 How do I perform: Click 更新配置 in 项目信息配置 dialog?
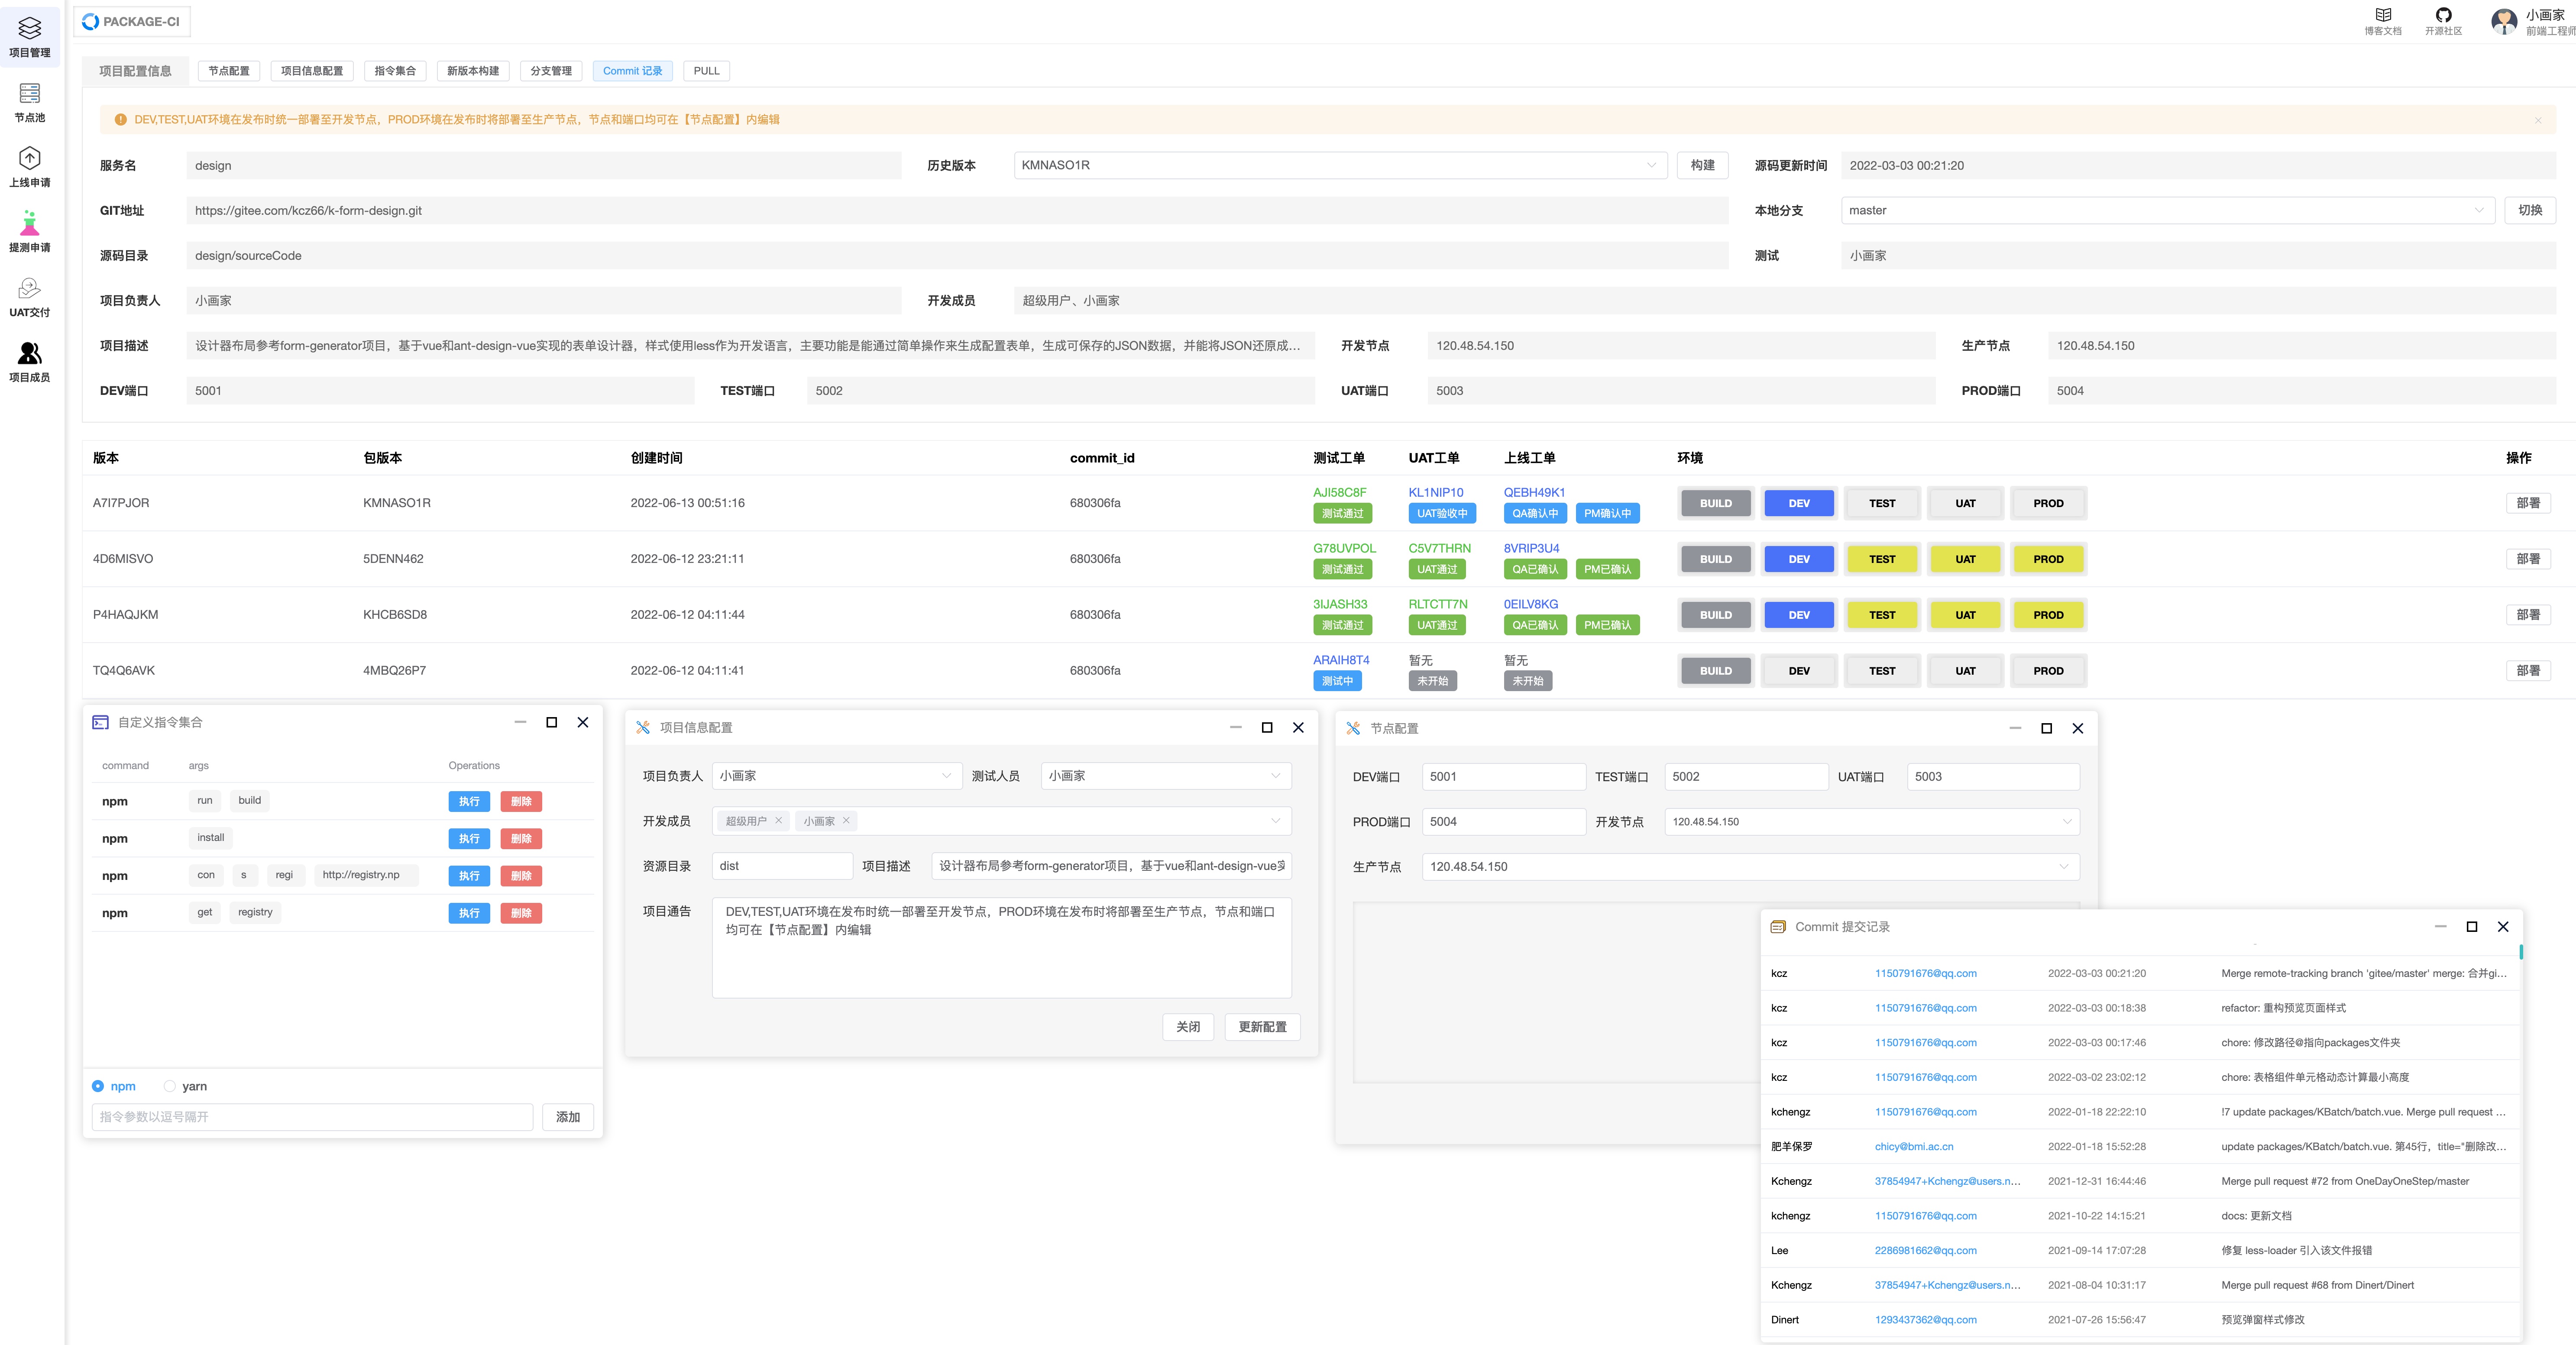coord(1263,1027)
